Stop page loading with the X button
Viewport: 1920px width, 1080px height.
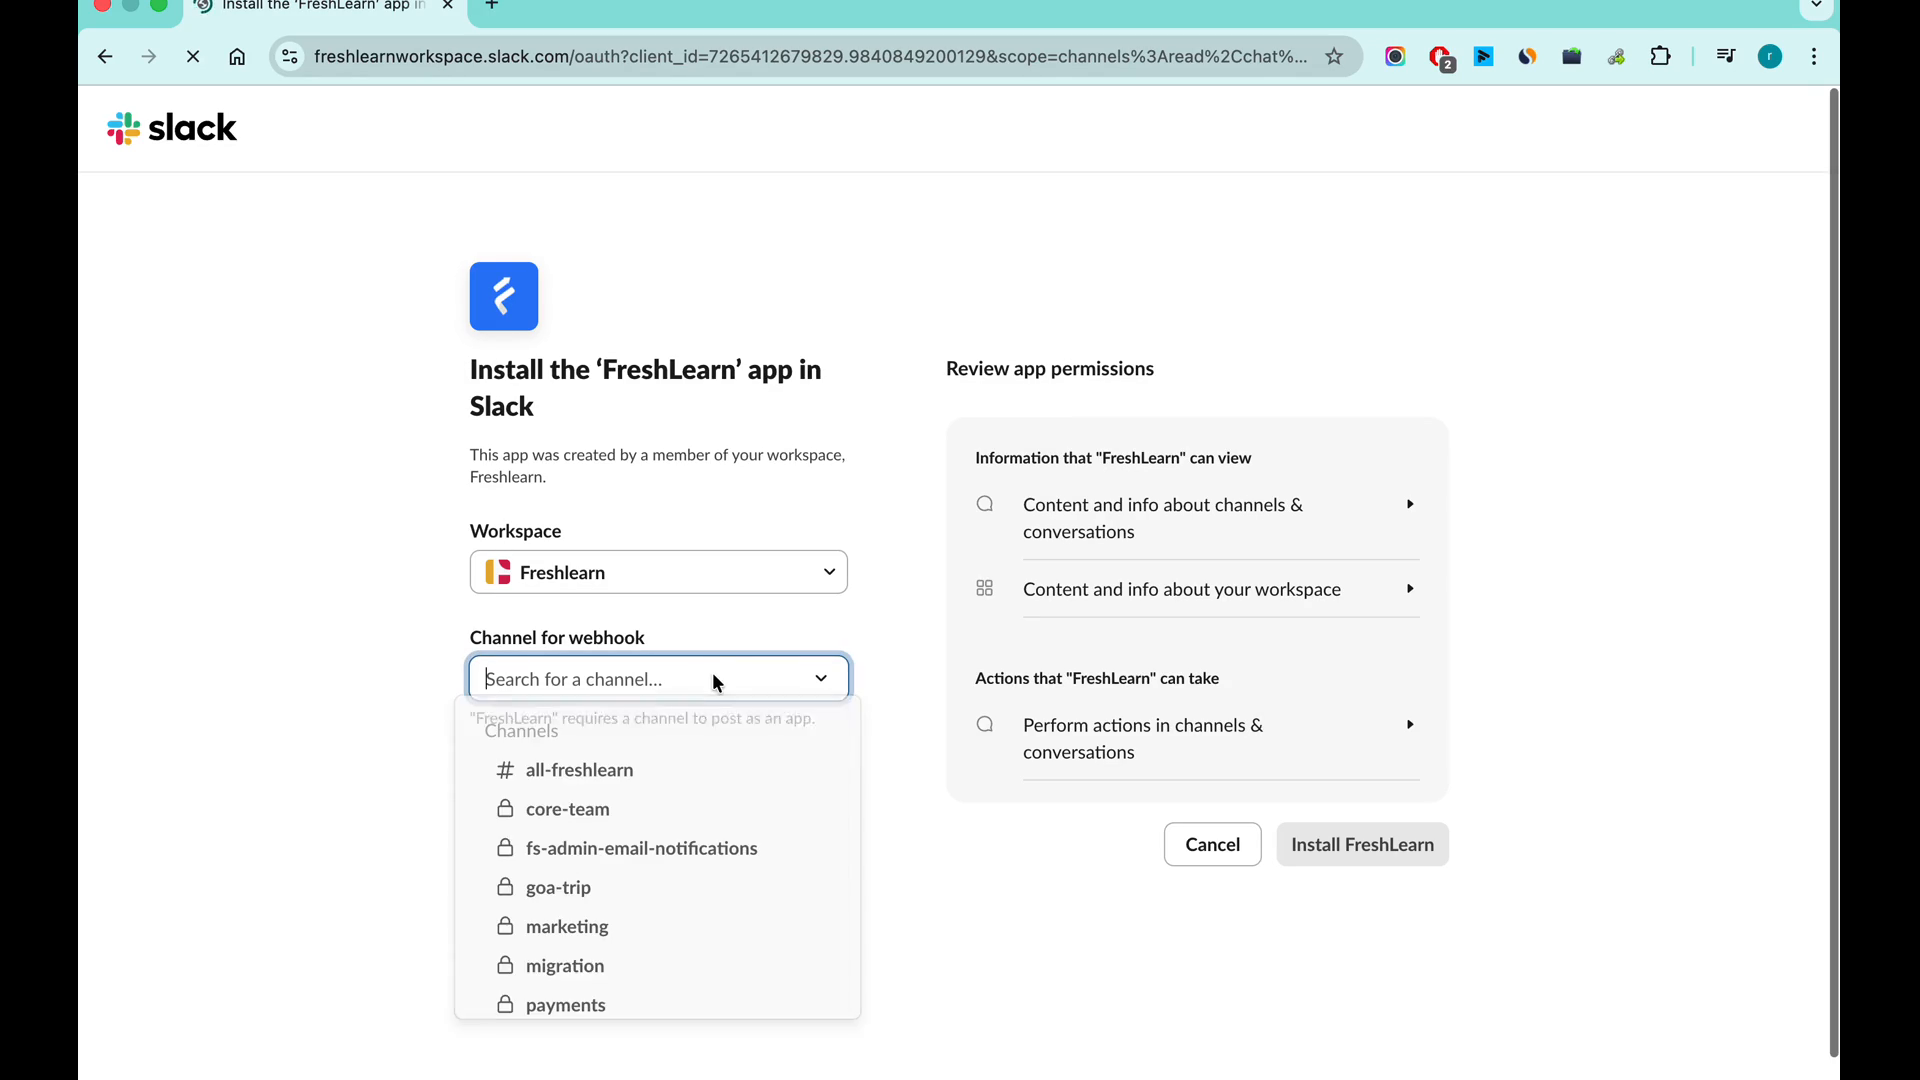[193, 57]
